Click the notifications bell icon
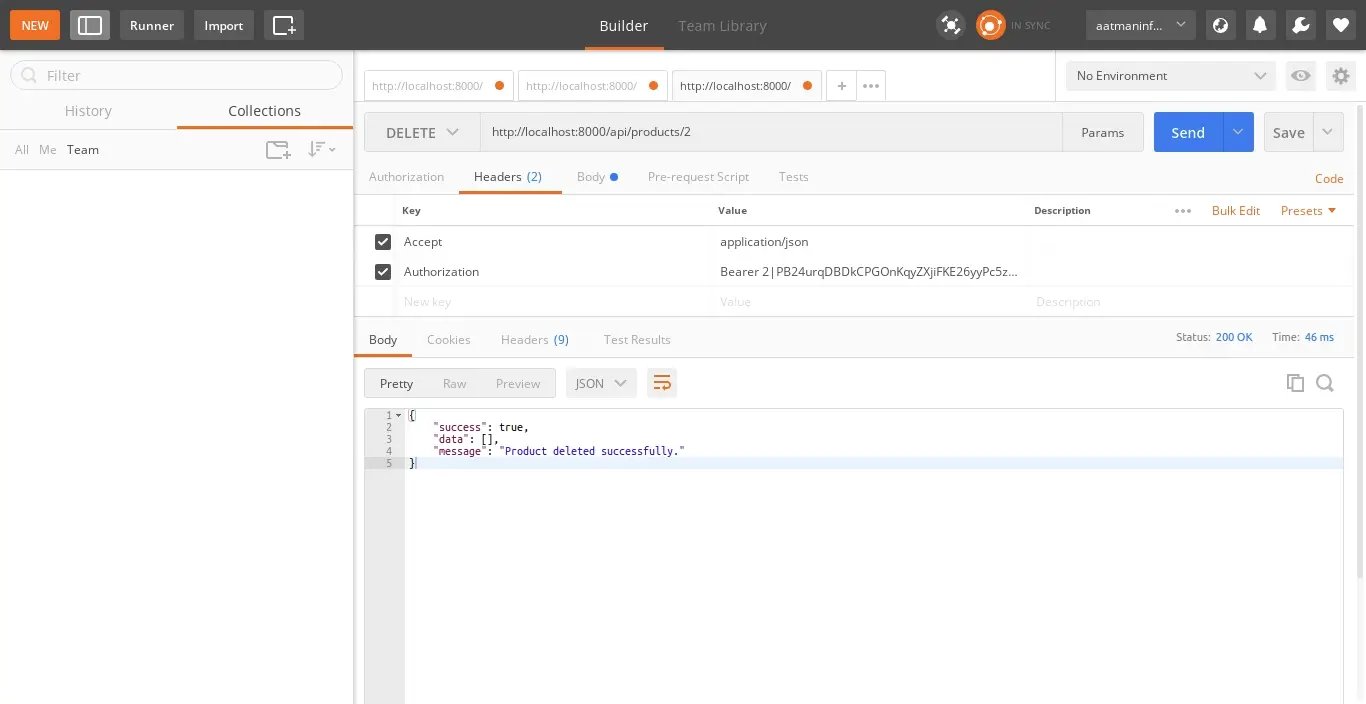The width and height of the screenshot is (1366, 704). click(x=1260, y=25)
